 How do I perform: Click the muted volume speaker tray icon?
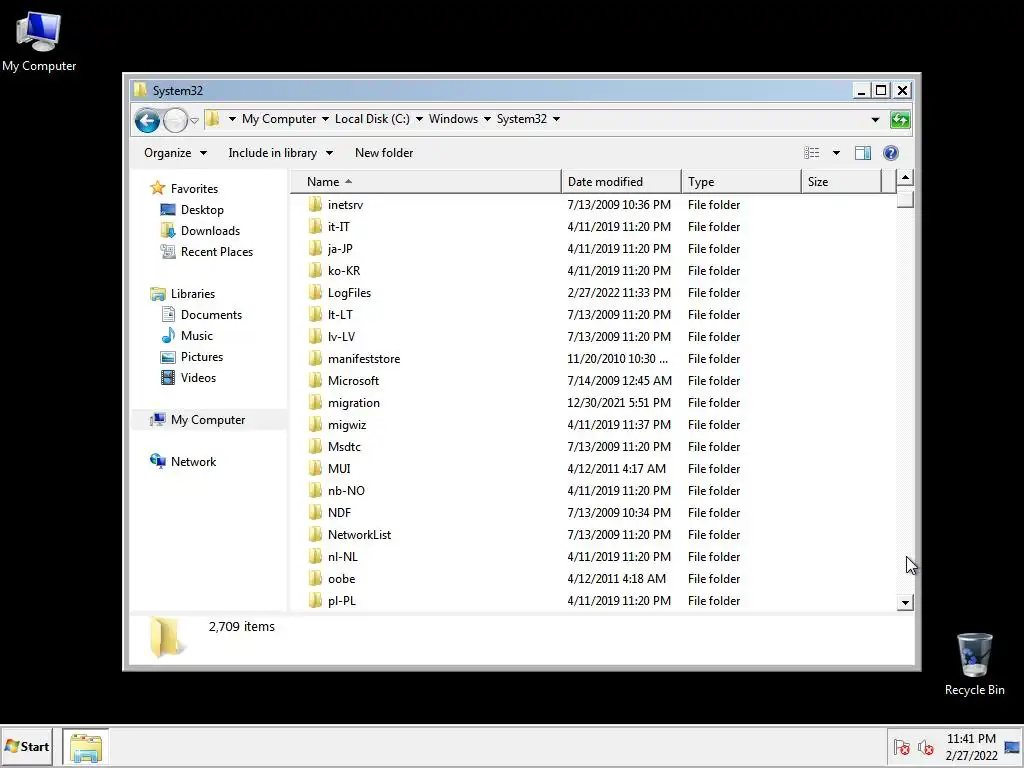tap(925, 747)
